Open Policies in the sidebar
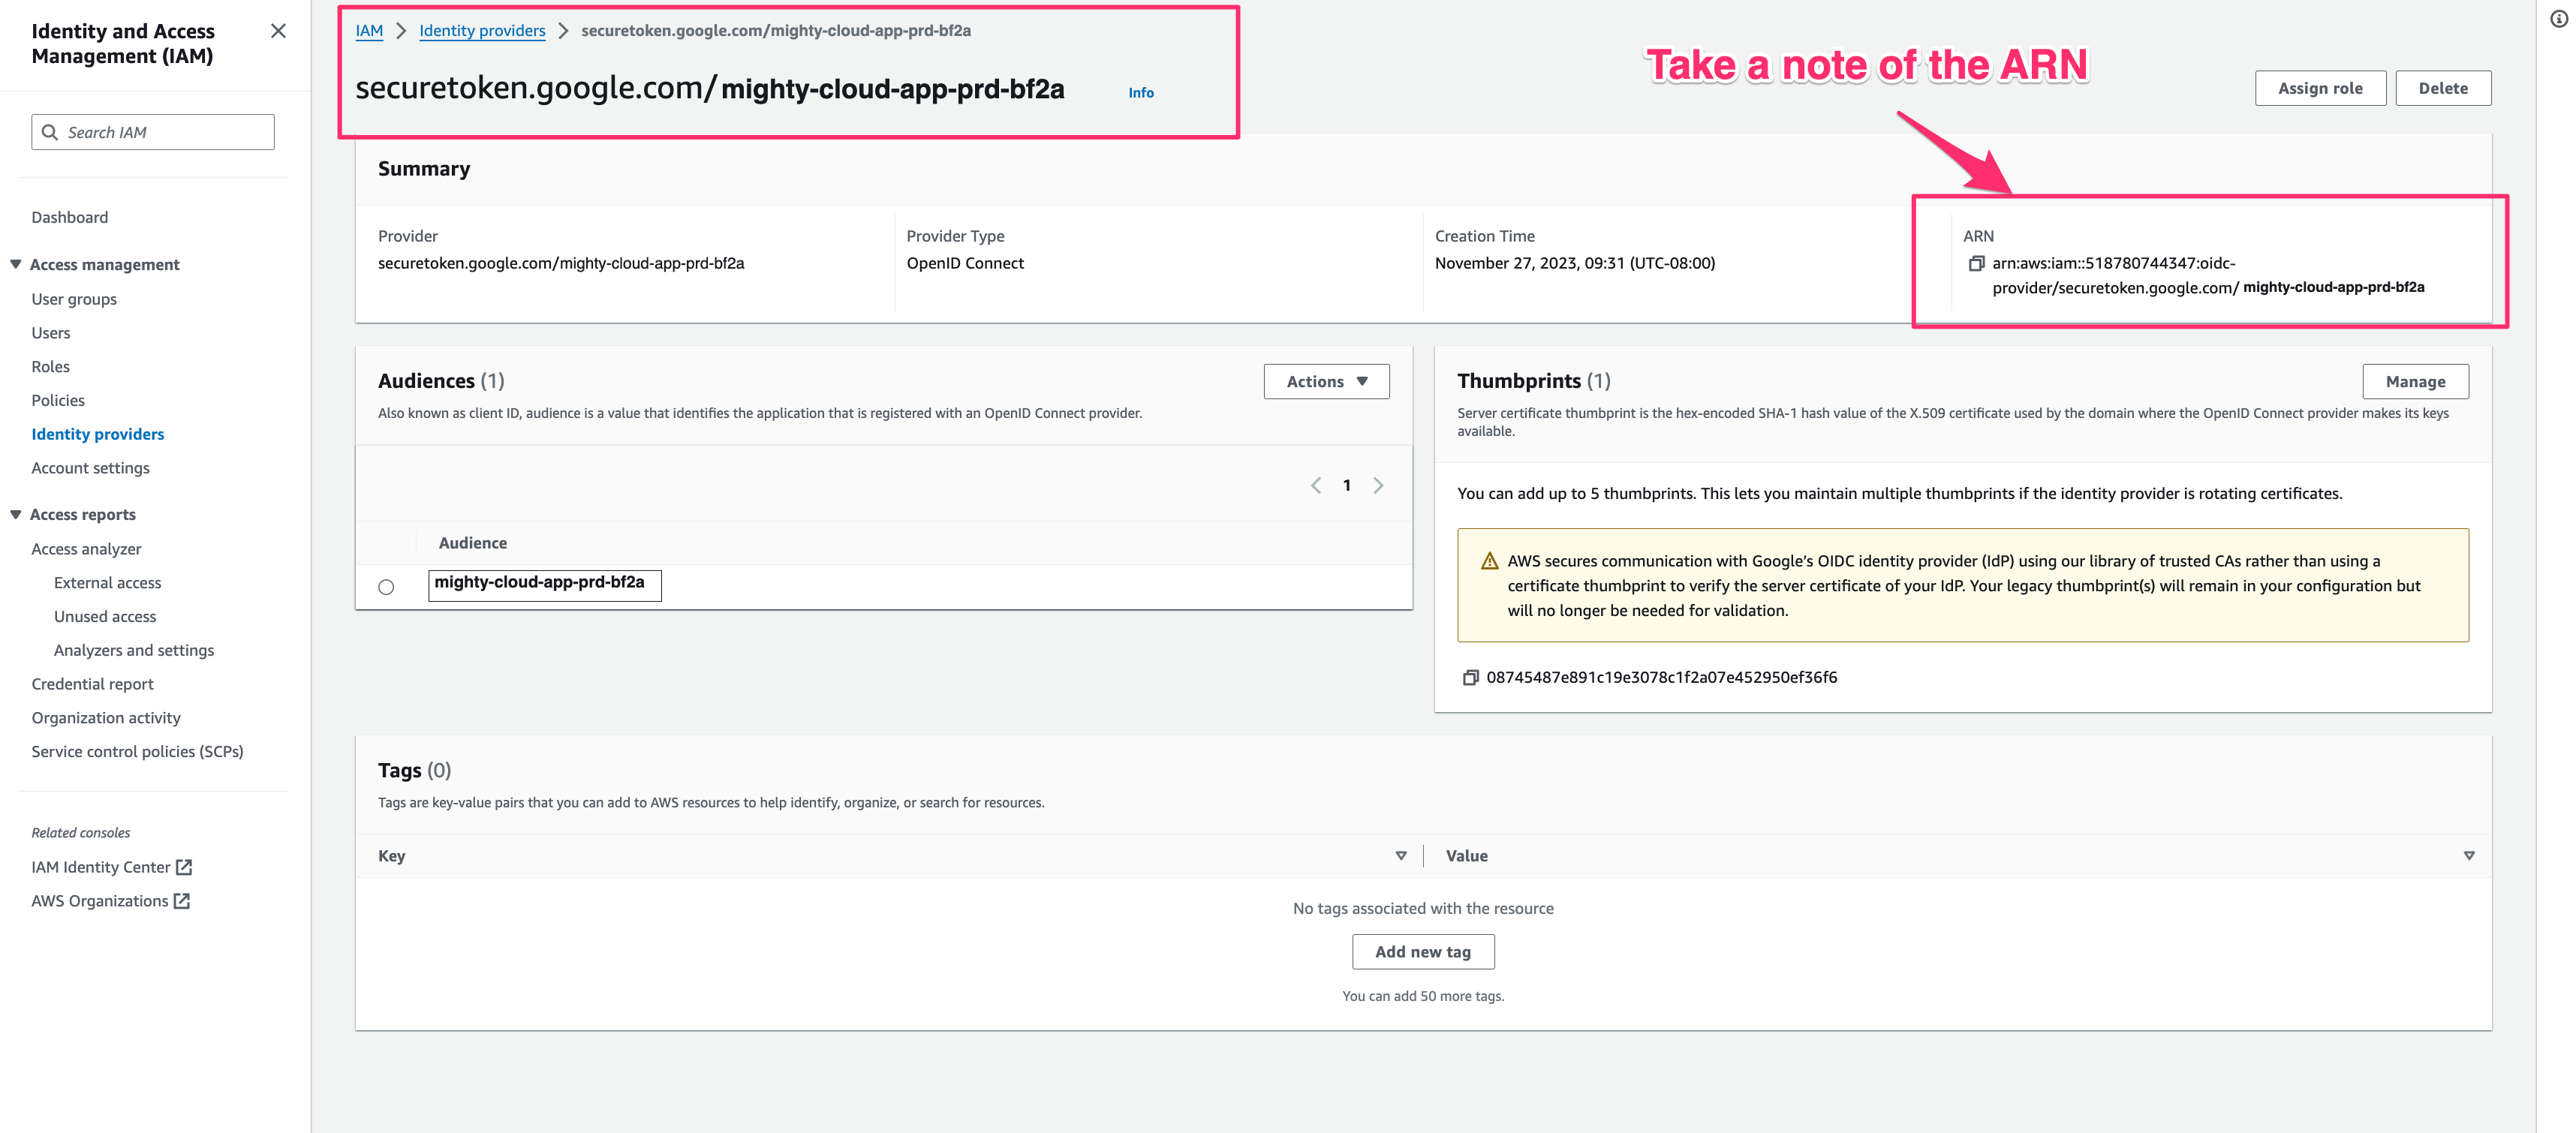The height and width of the screenshot is (1133, 2576). pos(58,400)
